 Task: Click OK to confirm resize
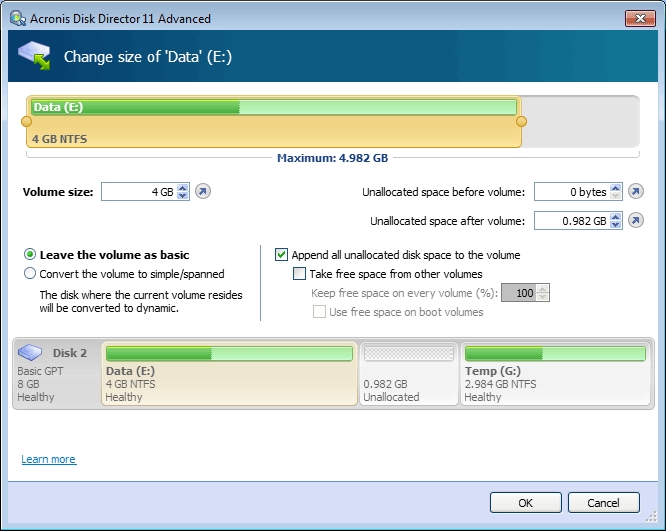tap(525, 503)
